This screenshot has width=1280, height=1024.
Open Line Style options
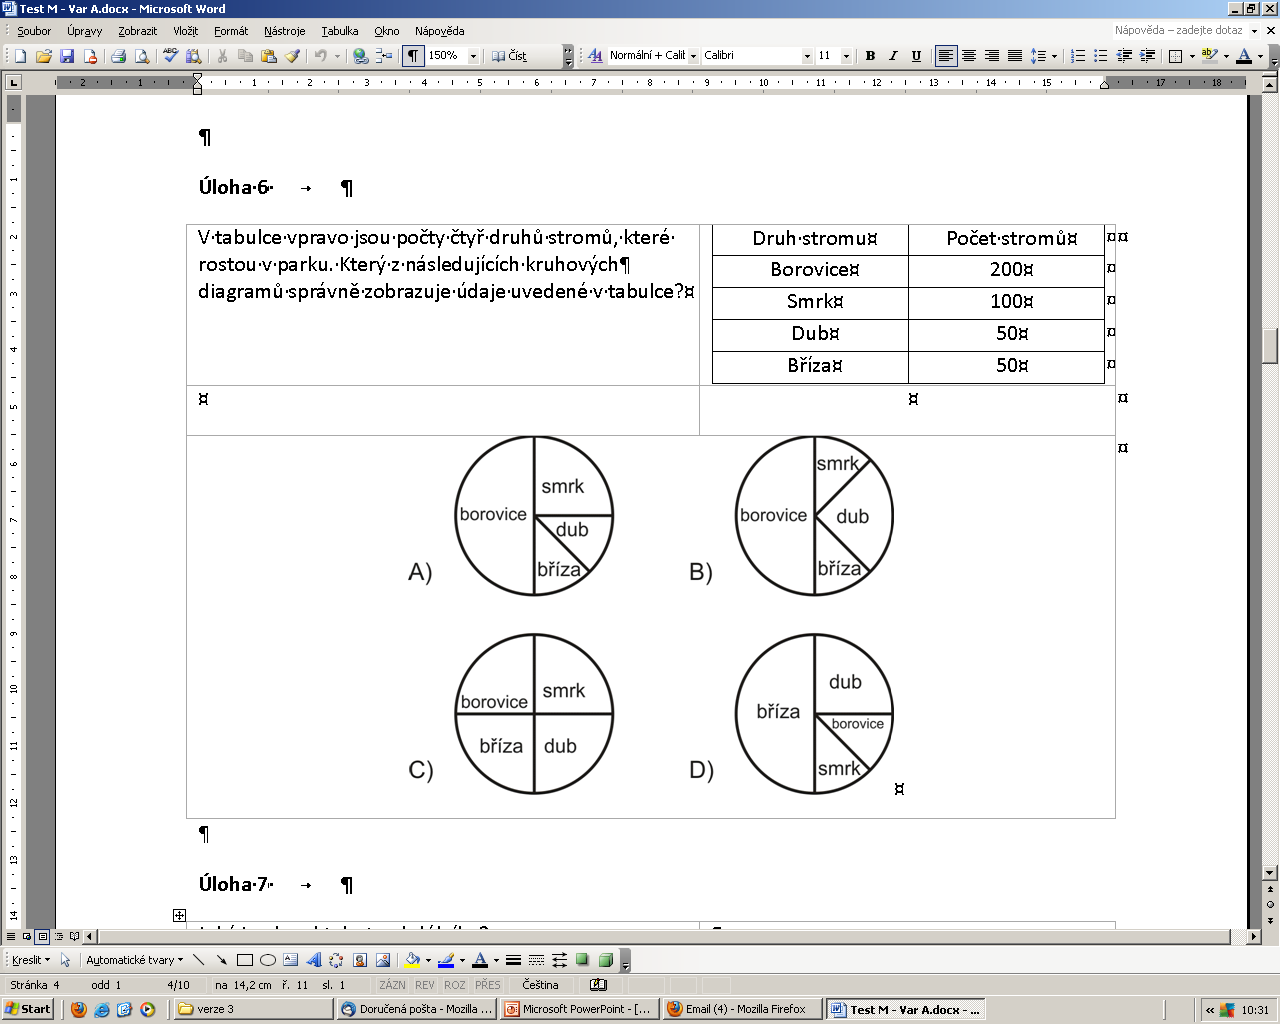tap(513, 960)
